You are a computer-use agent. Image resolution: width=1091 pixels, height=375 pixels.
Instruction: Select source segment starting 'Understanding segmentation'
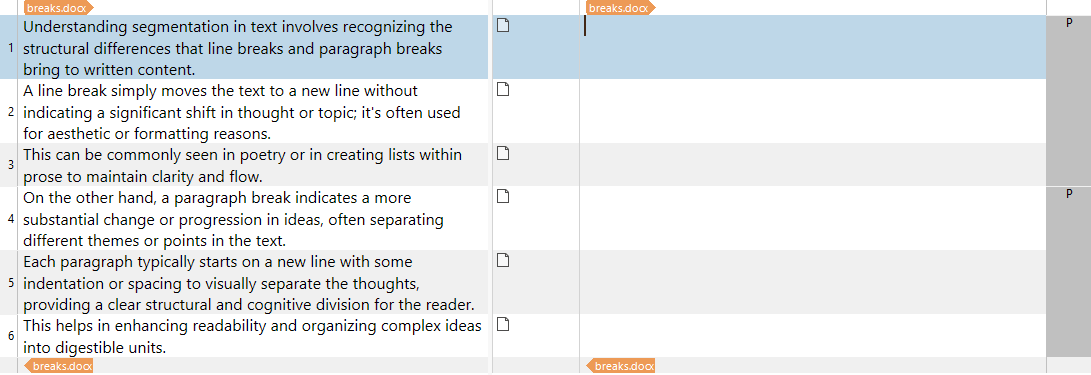click(x=255, y=47)
